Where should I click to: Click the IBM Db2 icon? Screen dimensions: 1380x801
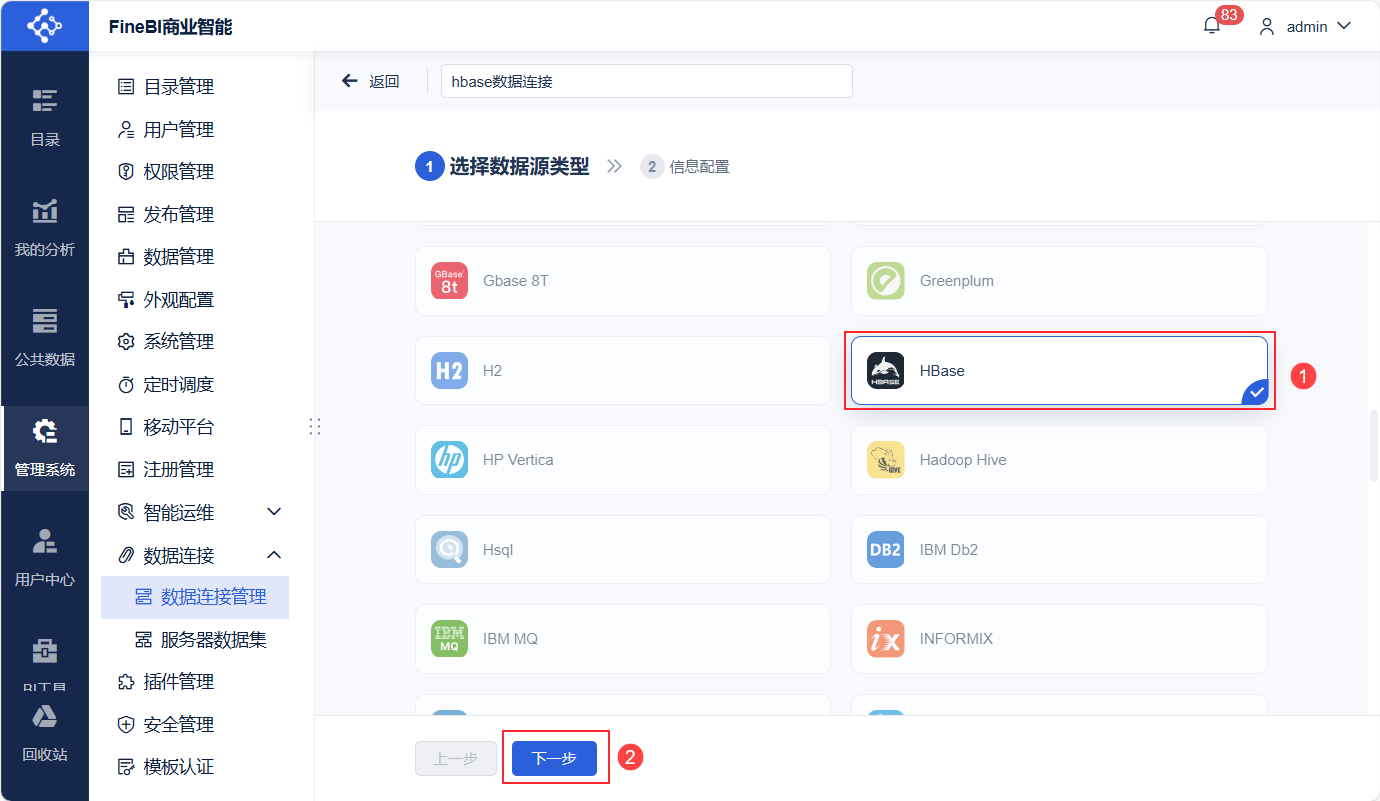[885, 550]
